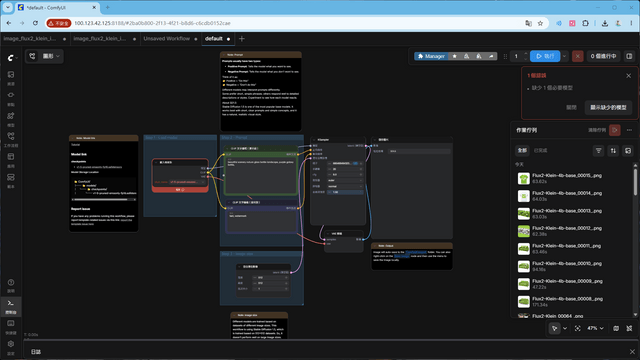
Task: Open the filter icon in job queue
Action: (x=598, y=151)
